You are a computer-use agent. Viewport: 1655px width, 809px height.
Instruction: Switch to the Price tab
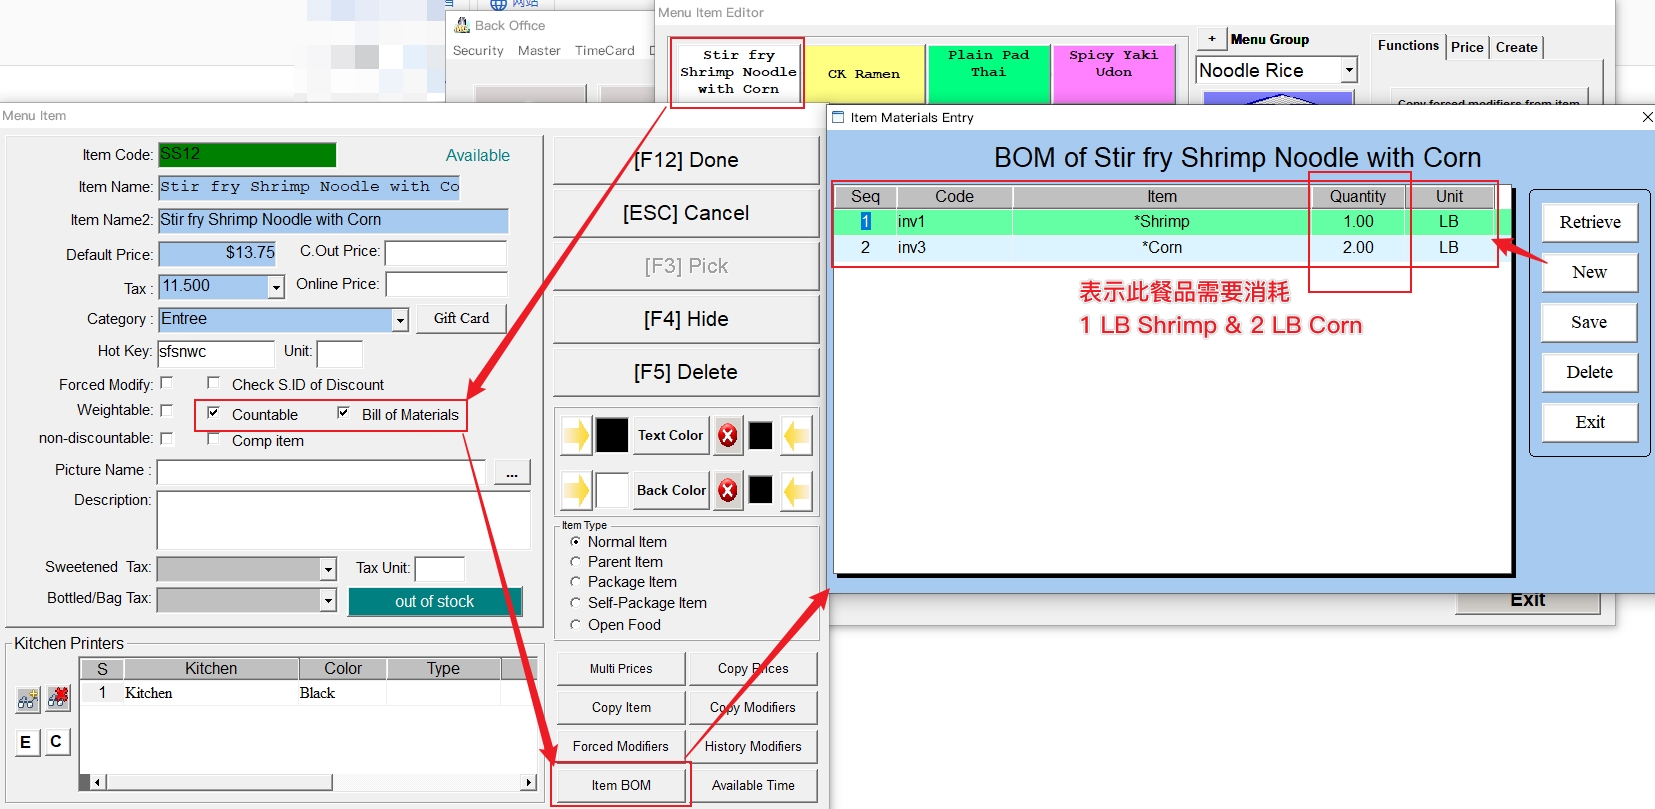(1467, 47)
